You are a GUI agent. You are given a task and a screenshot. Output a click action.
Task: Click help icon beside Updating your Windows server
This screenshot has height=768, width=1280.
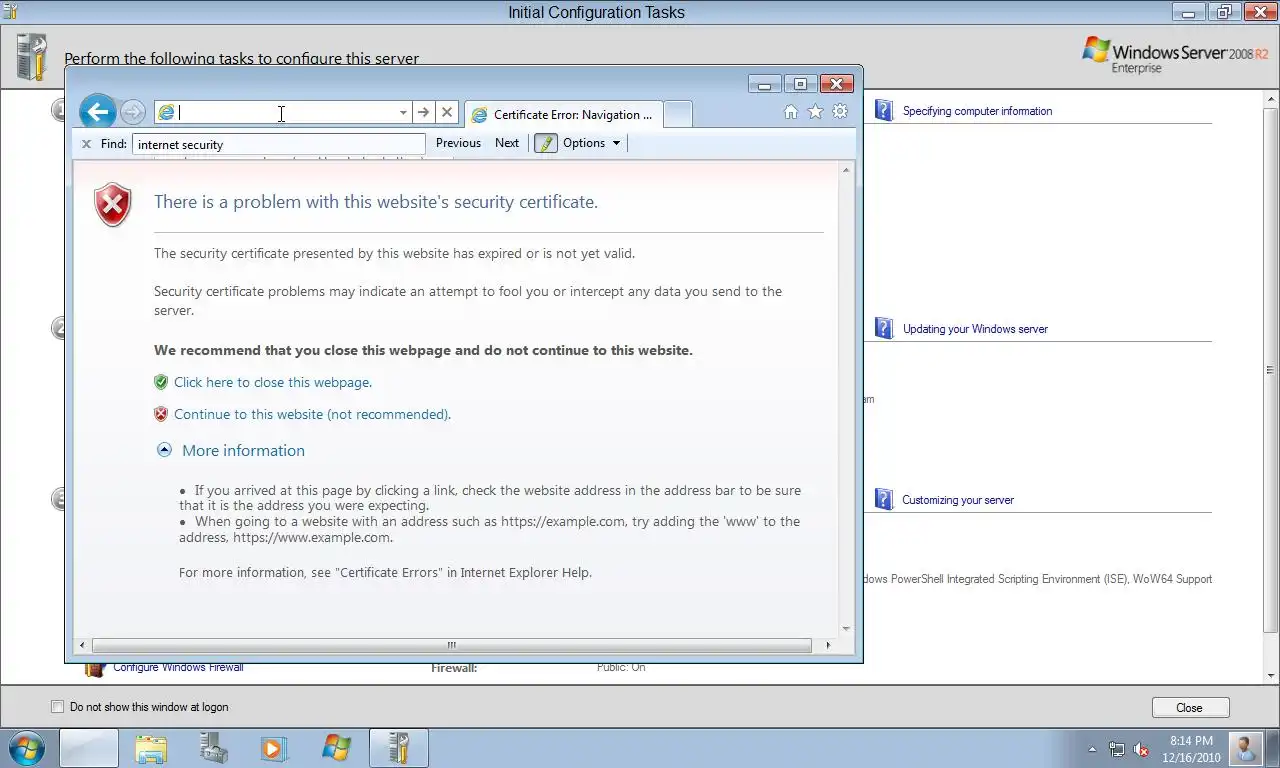[x=884, y=328]
